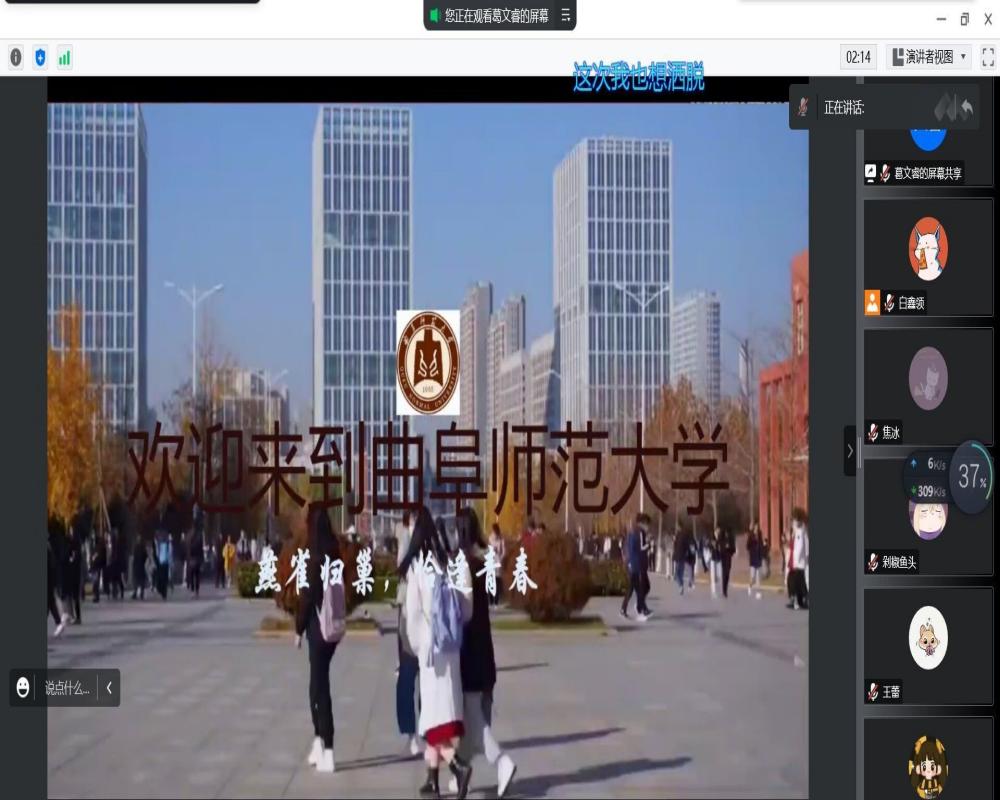This screenshot has height=800, width=1000.
Task: Open the emoji smiley icon in chat box
Action: click(23, 688)
